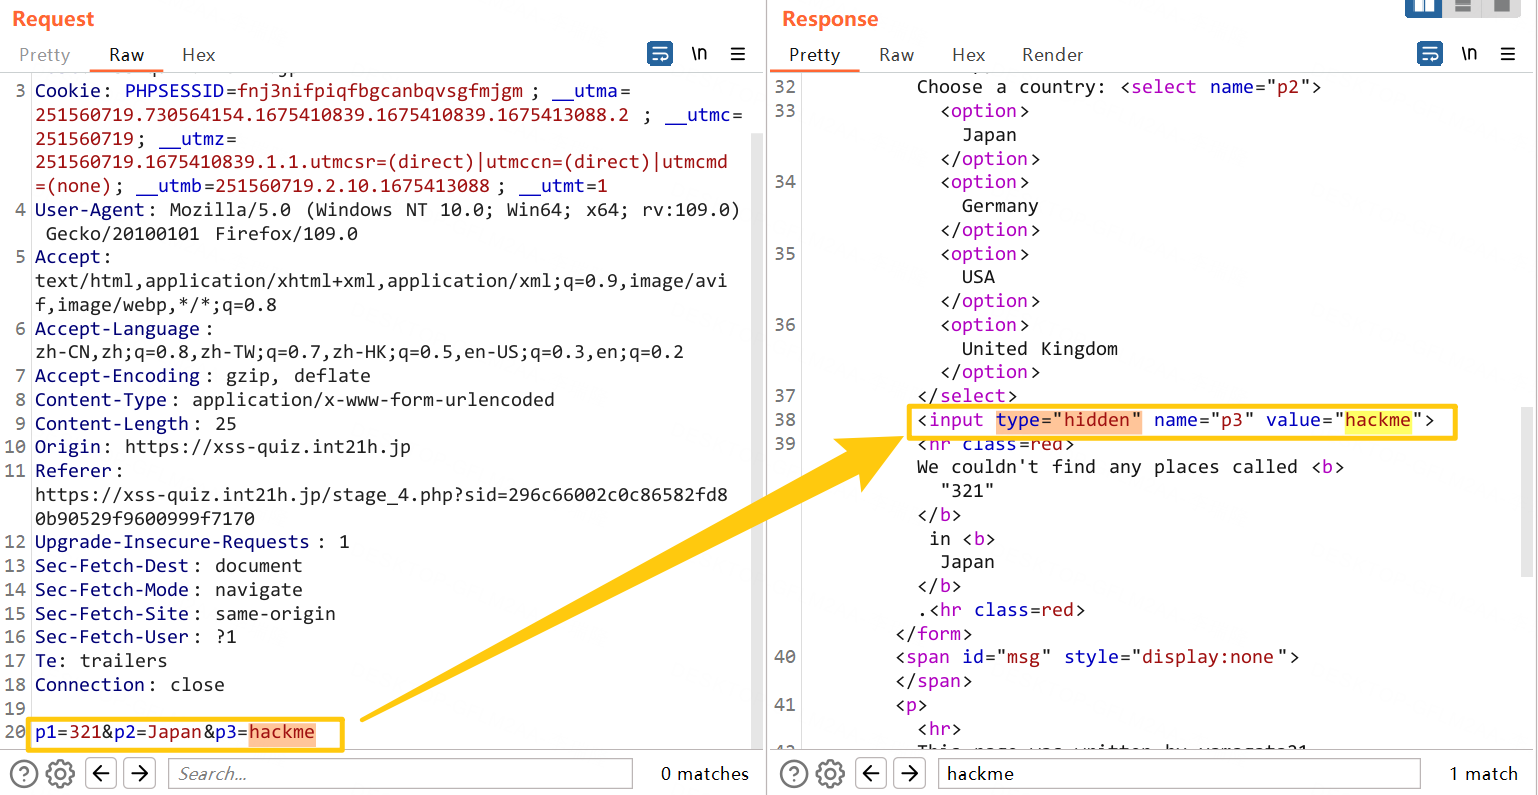Image resolution: width=1538 pixels, height=795 pixels.
Task: Jump to next hackme match in Response
Action: (x=909, y=773)
